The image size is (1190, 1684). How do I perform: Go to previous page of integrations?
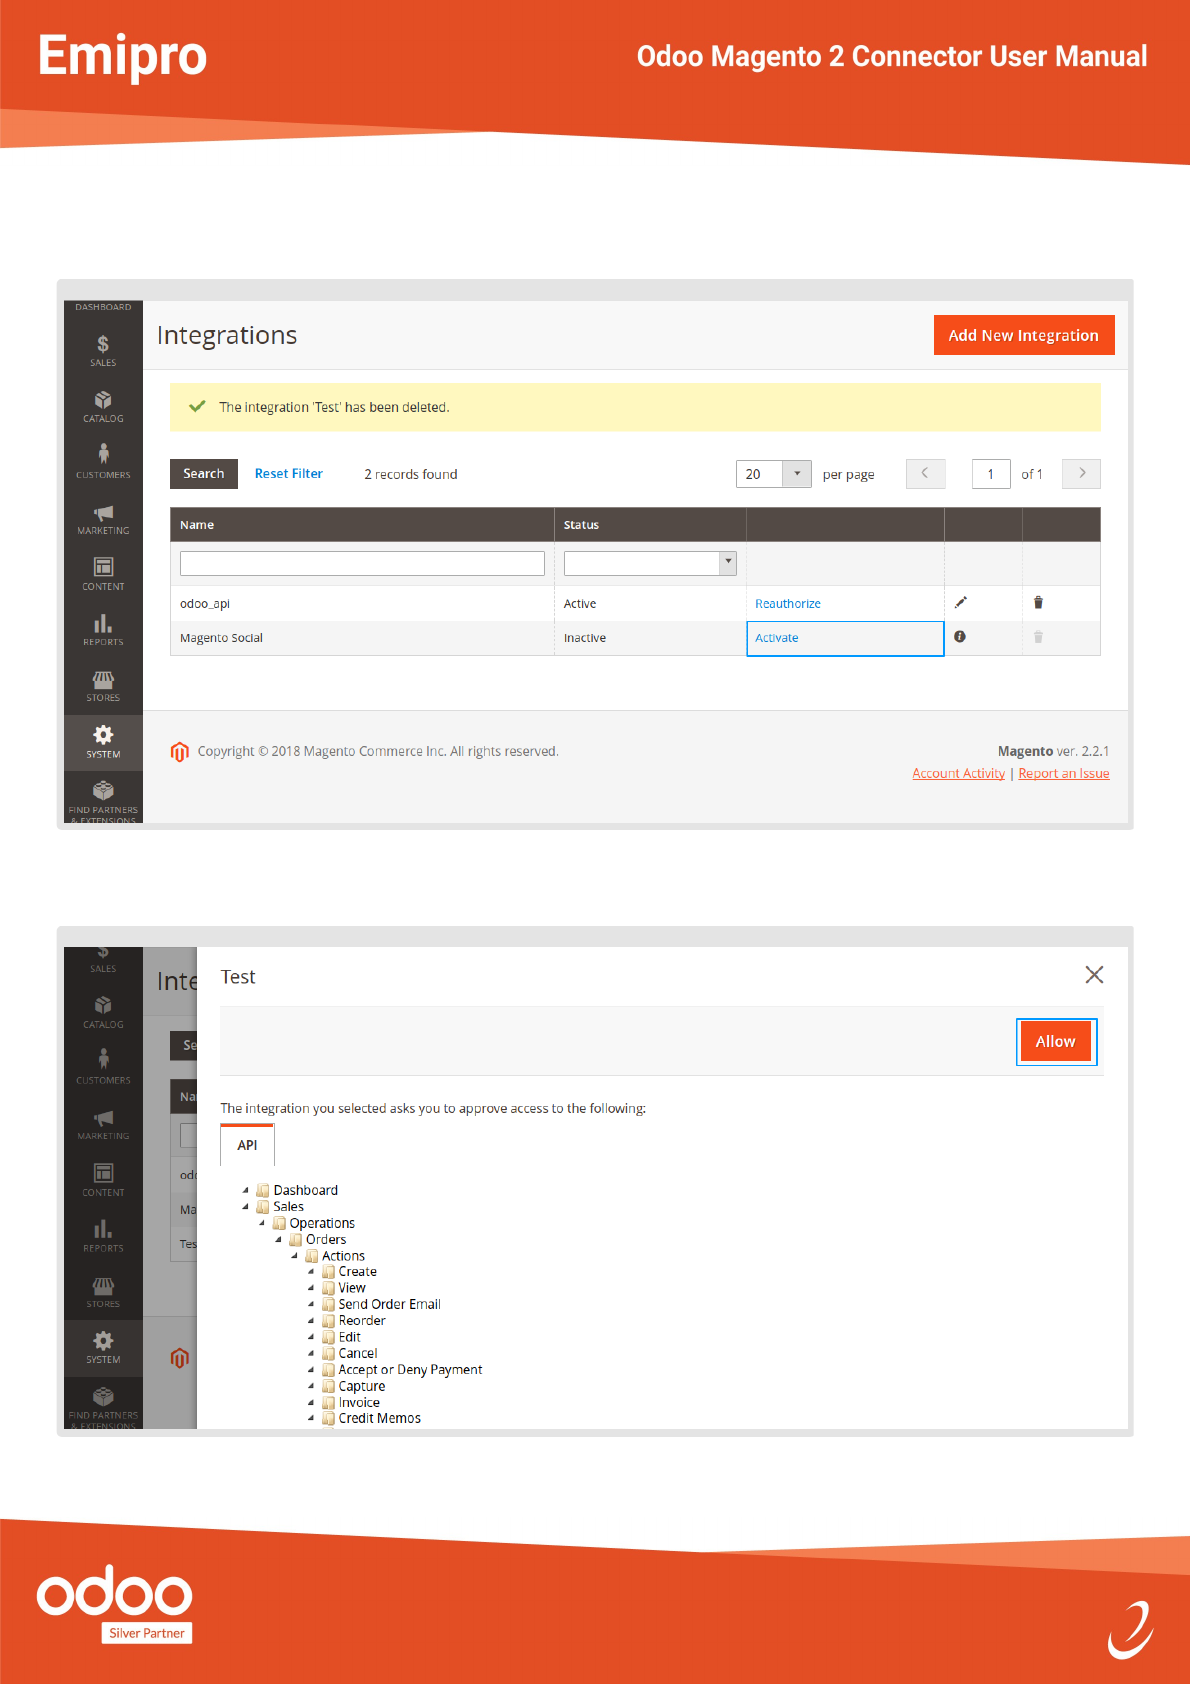click(925, 473)
